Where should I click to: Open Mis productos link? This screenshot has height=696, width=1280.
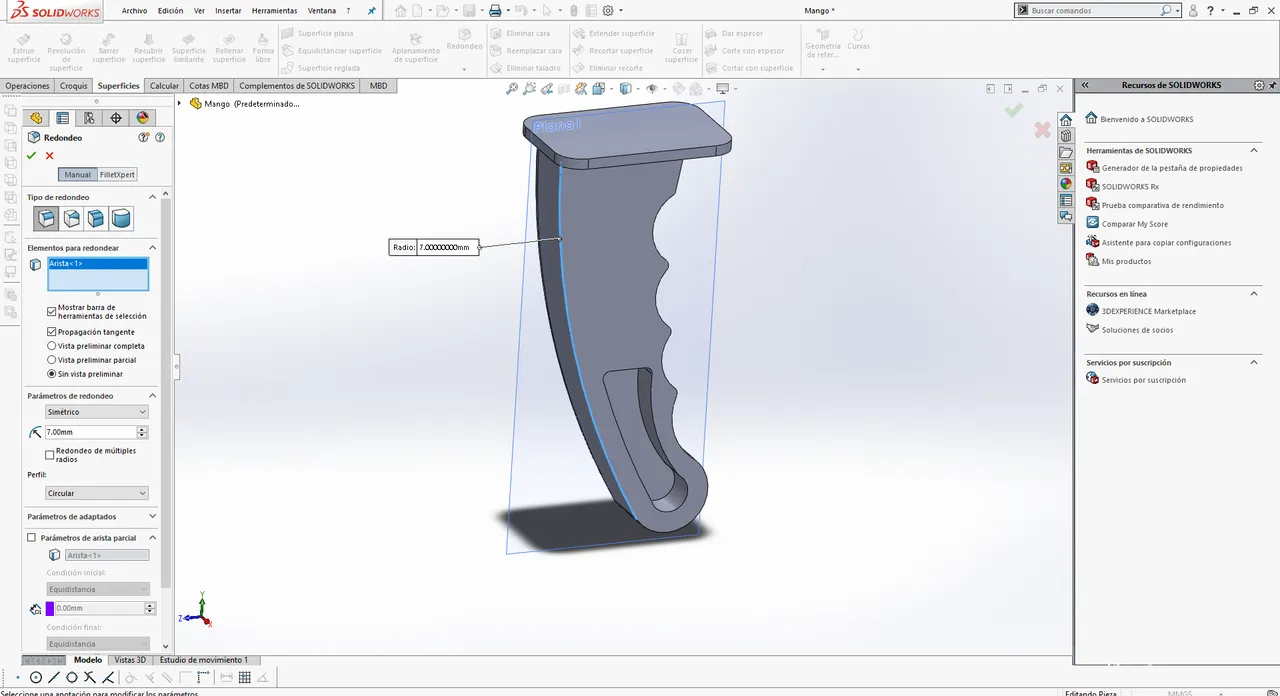(1126, 261)
